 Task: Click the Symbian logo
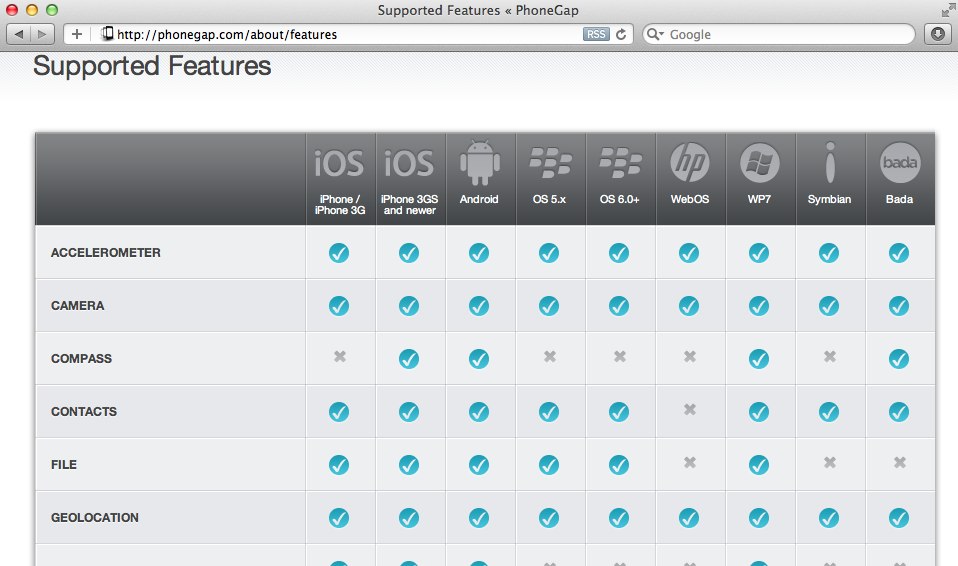(x=830, y=163)
